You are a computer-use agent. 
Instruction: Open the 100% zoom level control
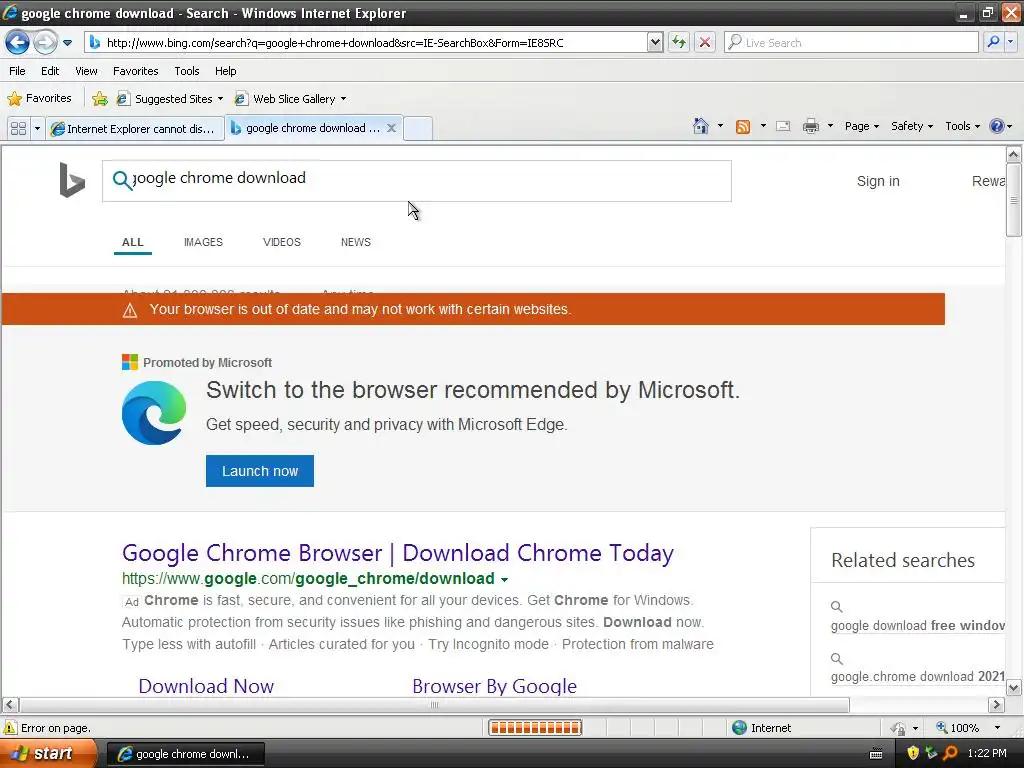pyautogui.click(x=969, y=728)
